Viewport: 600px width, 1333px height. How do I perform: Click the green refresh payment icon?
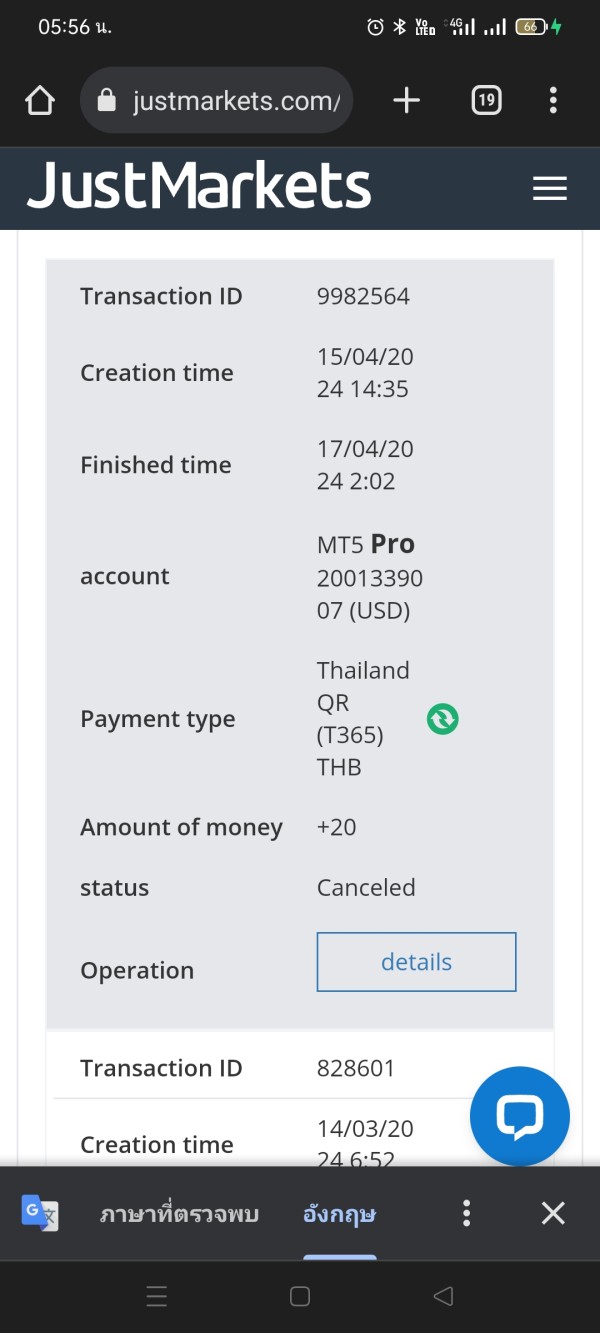[x=442, y=719]
